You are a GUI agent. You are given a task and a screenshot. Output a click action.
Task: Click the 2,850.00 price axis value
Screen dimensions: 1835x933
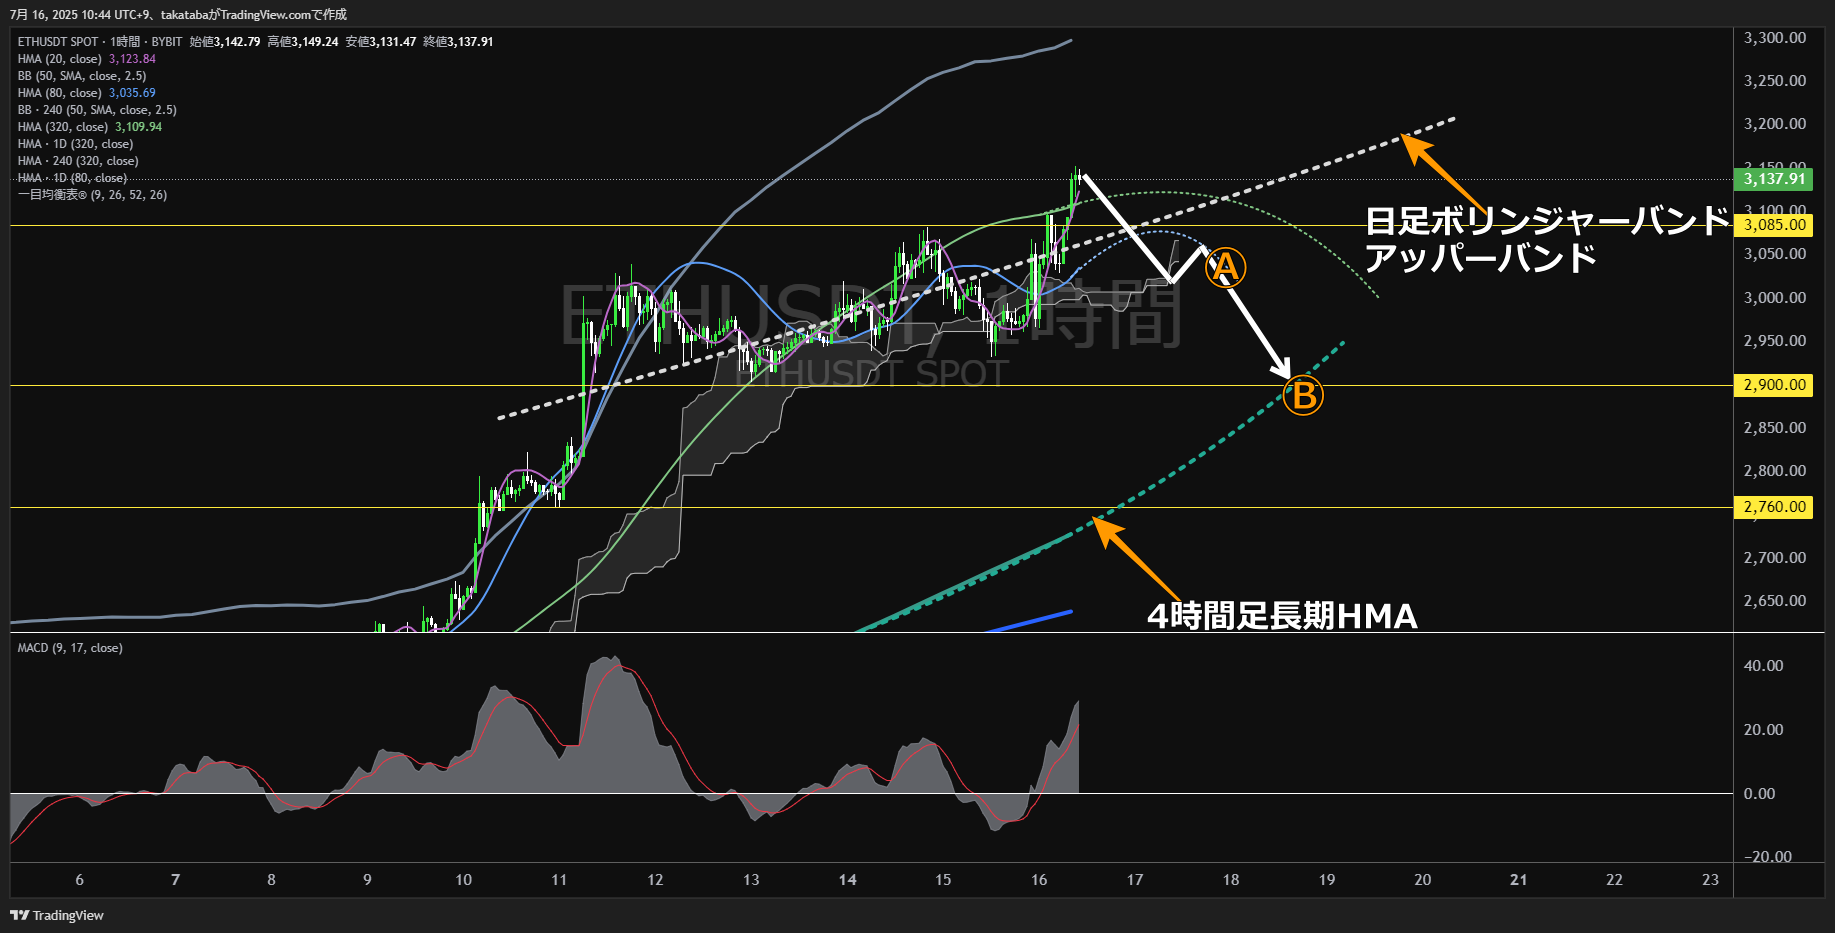click(x=1775, y=428)
